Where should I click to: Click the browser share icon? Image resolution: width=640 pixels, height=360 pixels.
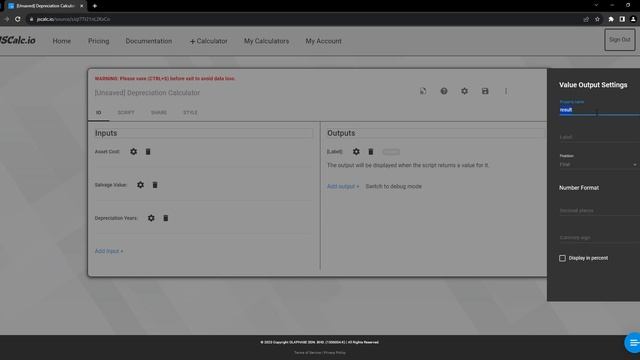pyautogui.click(x=586, y=19)
